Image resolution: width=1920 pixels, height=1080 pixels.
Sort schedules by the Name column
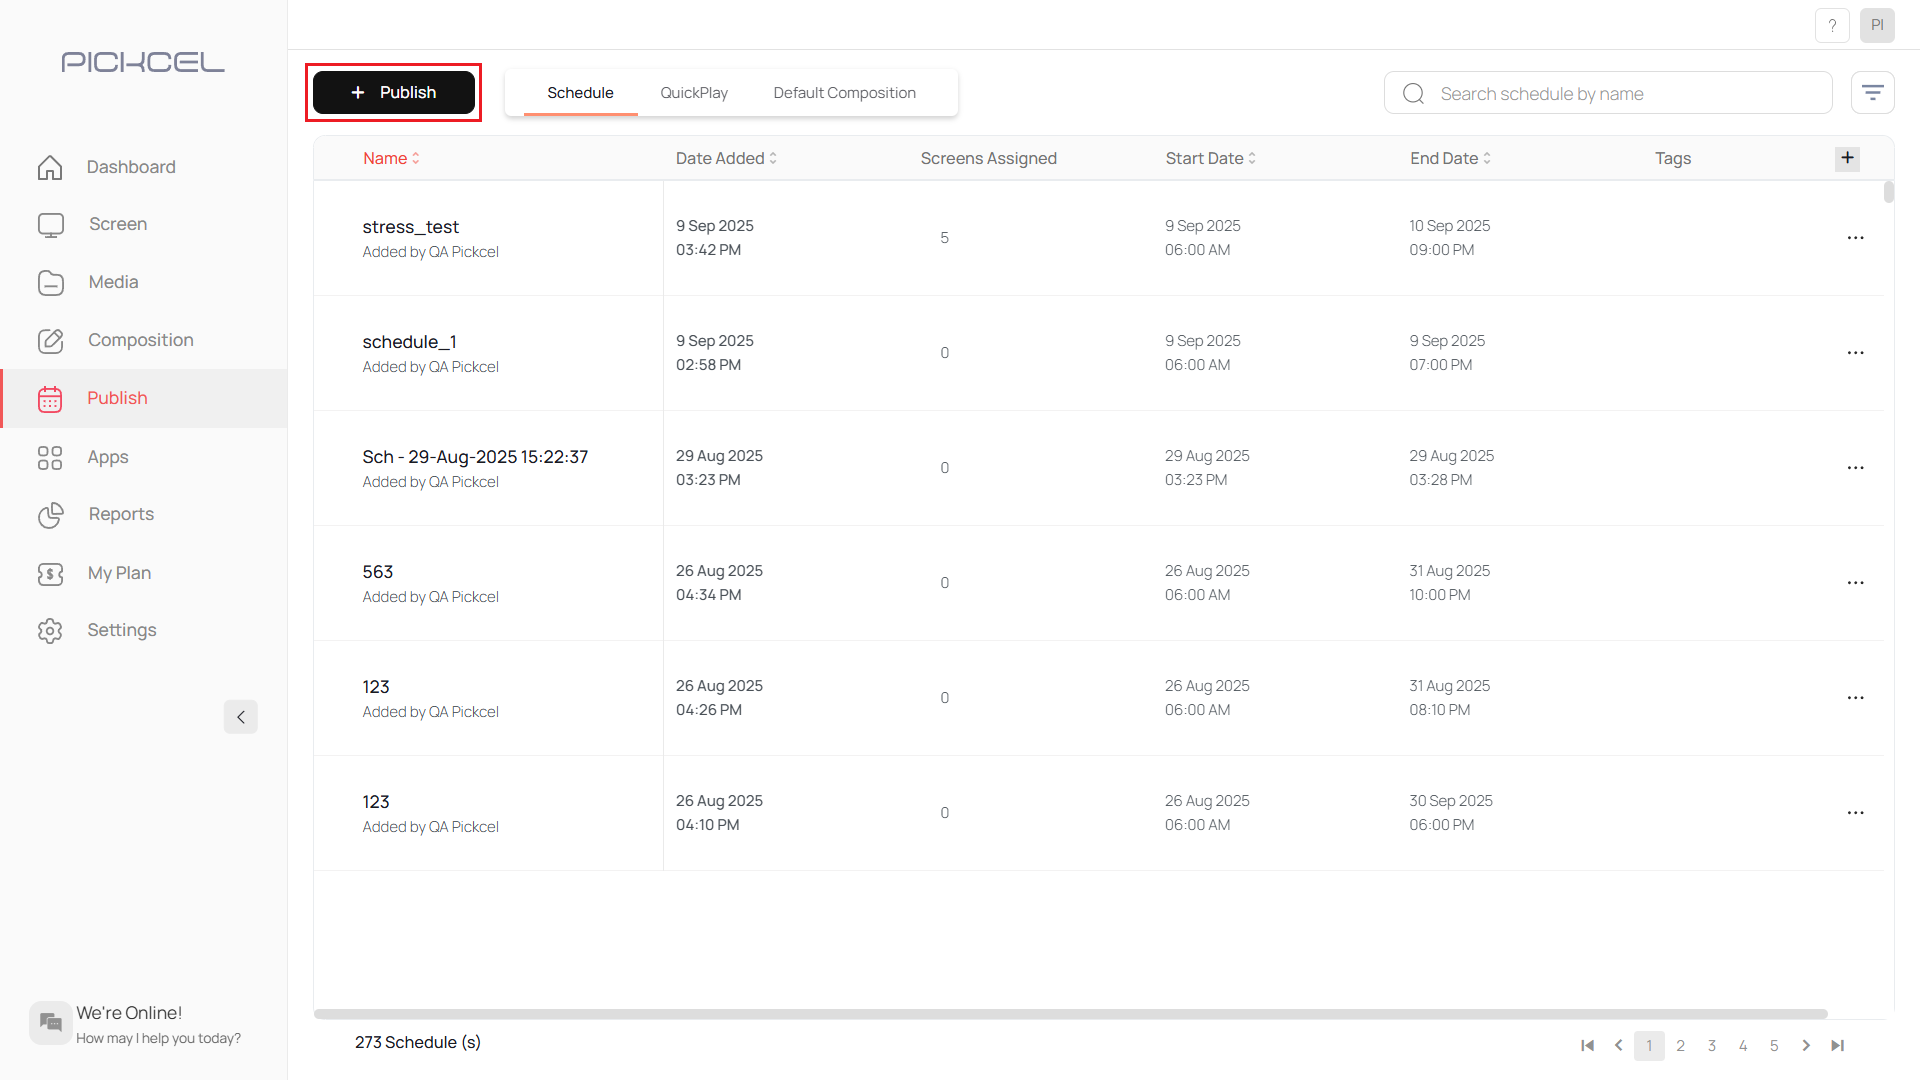tap(390, 158)
